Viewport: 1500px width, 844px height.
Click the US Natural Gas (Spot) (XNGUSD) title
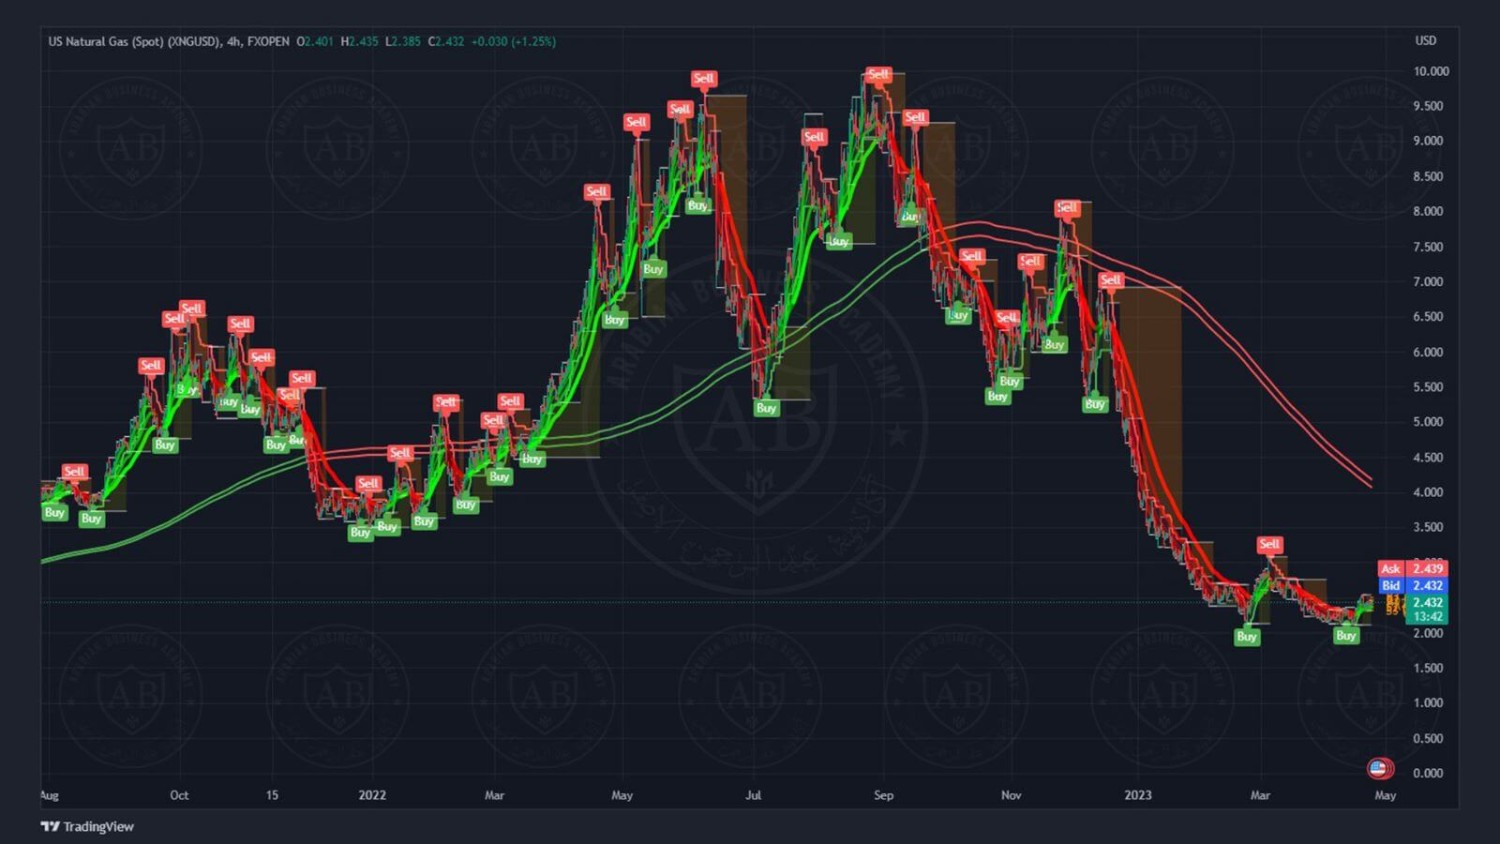134,41
